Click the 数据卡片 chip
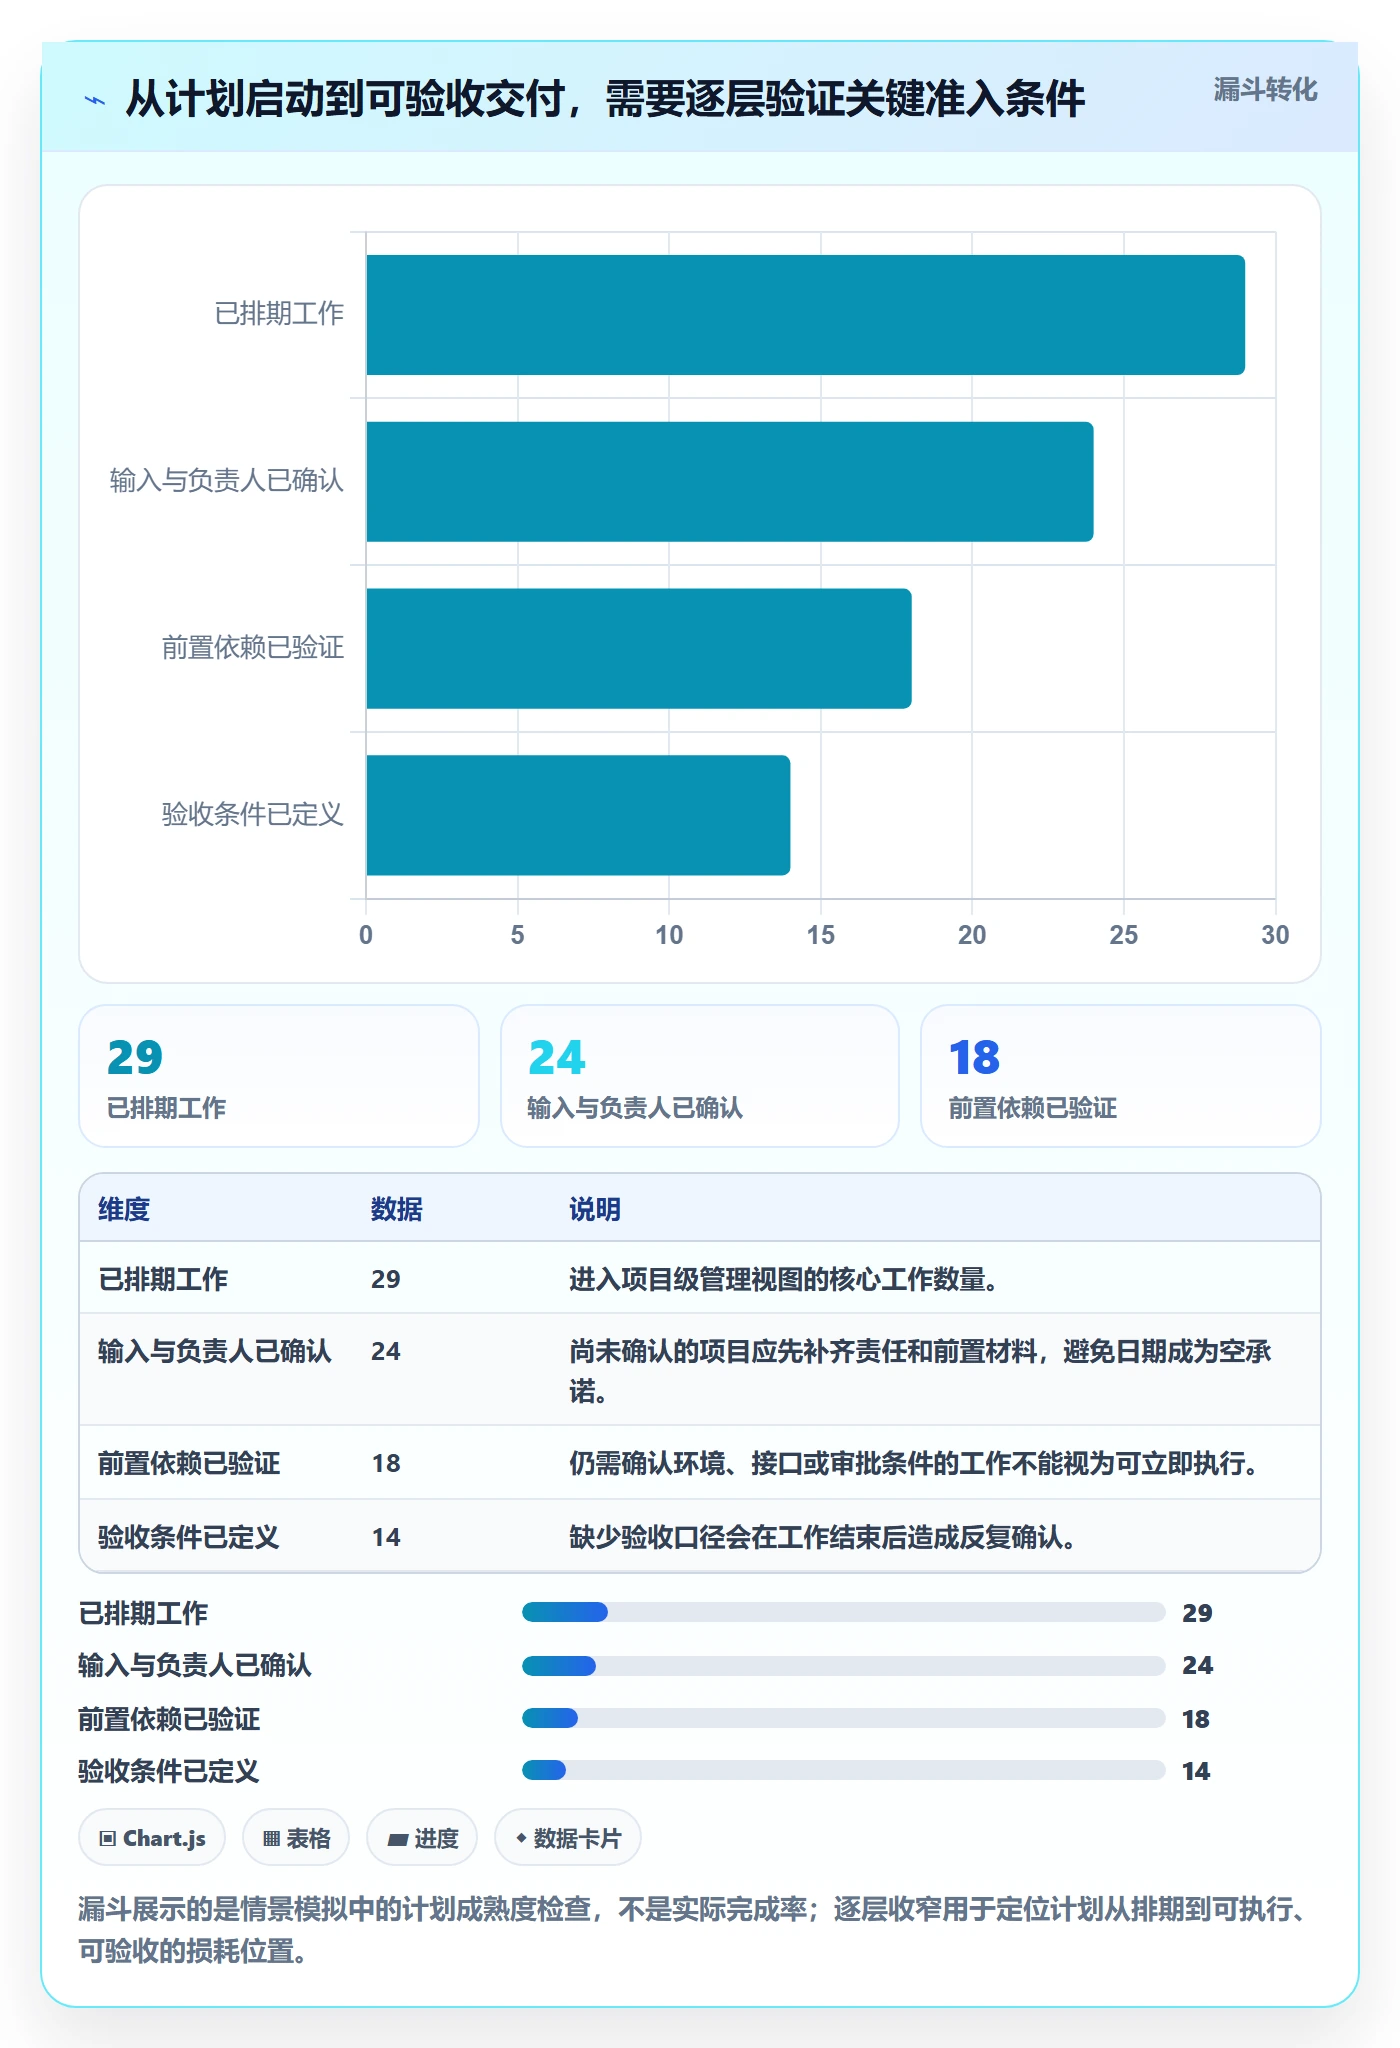 pyautogui.click(x=567, y=1838)
